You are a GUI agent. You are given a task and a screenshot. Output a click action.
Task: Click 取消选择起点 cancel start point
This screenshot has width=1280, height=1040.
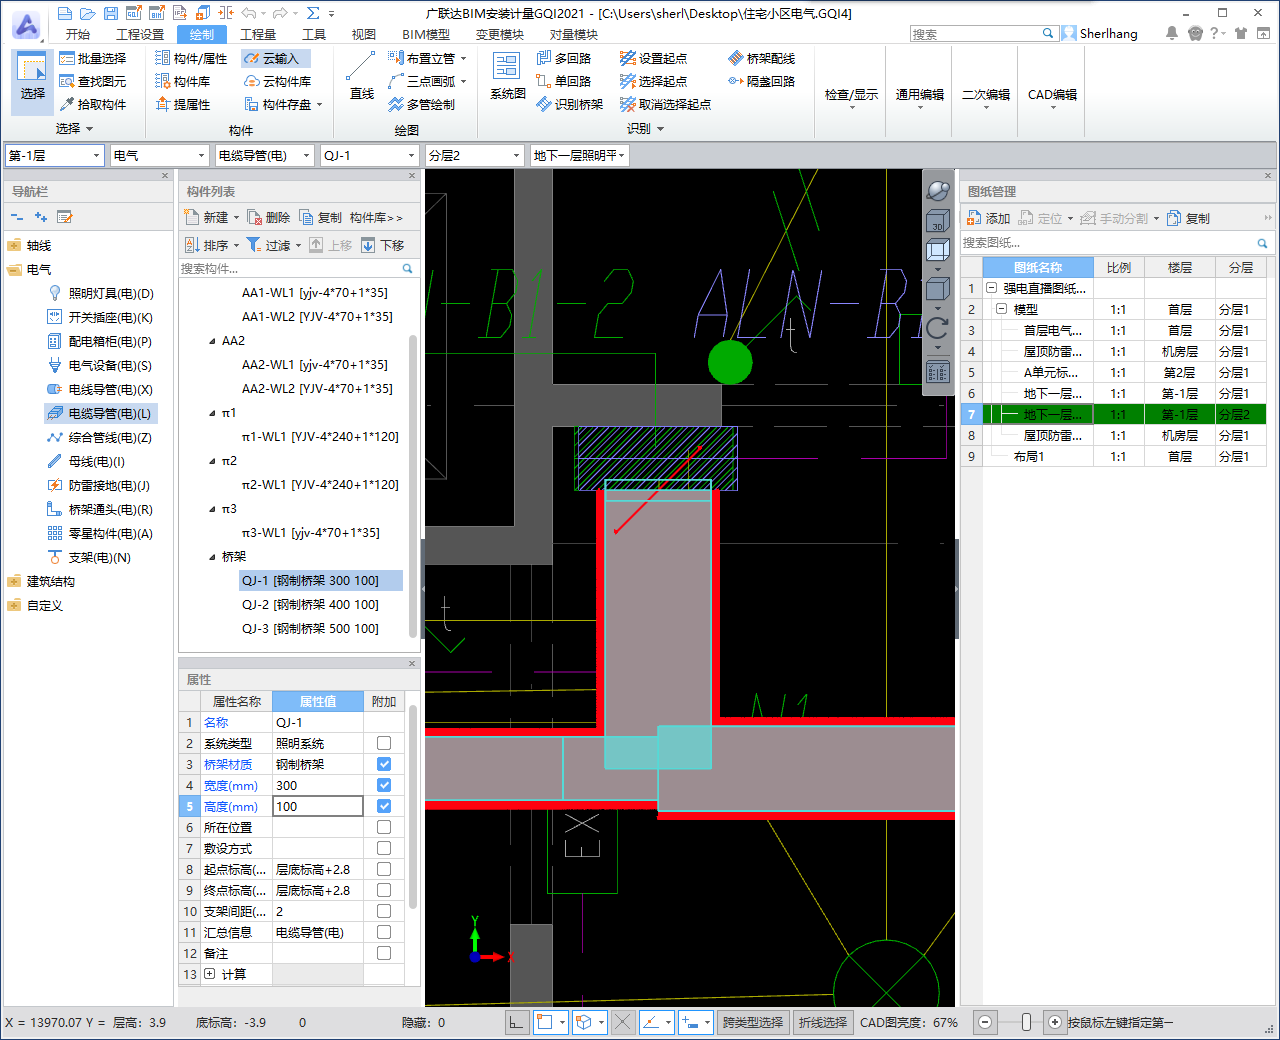pos(665,104)
